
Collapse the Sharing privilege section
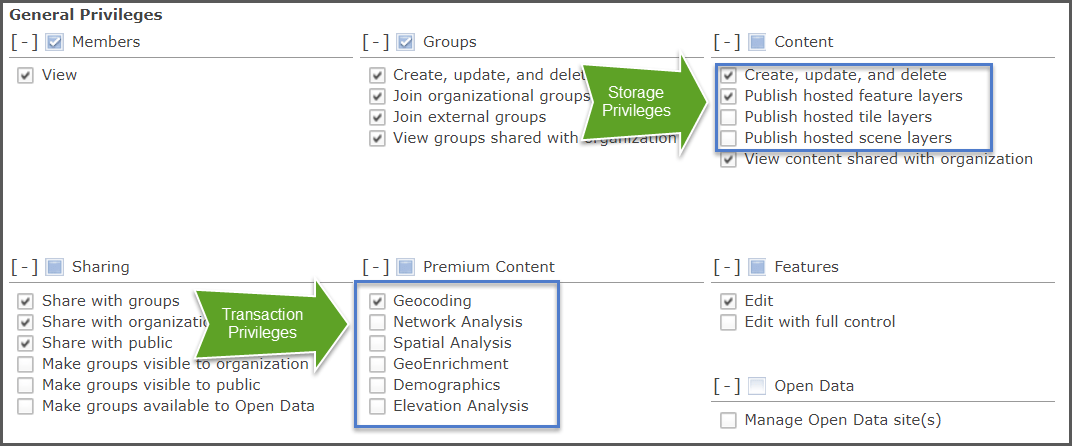point(24,267)
